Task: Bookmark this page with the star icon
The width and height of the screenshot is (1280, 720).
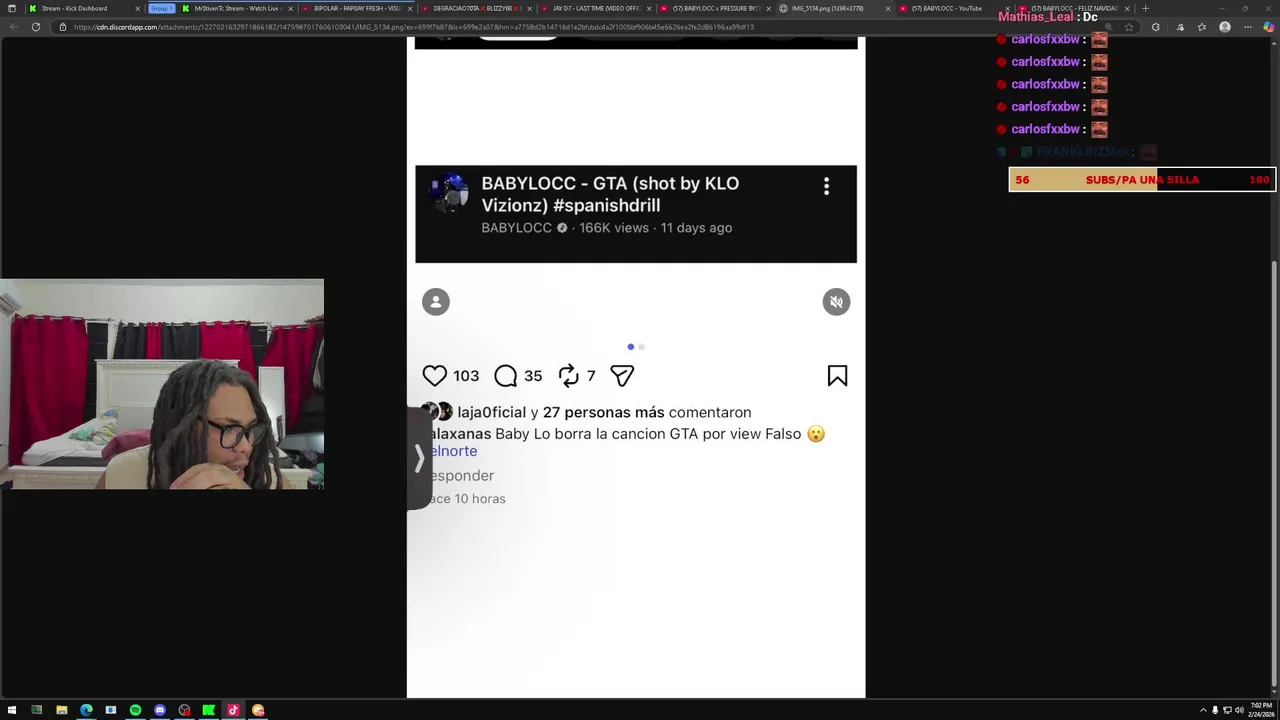Action: pos(1129,27)
